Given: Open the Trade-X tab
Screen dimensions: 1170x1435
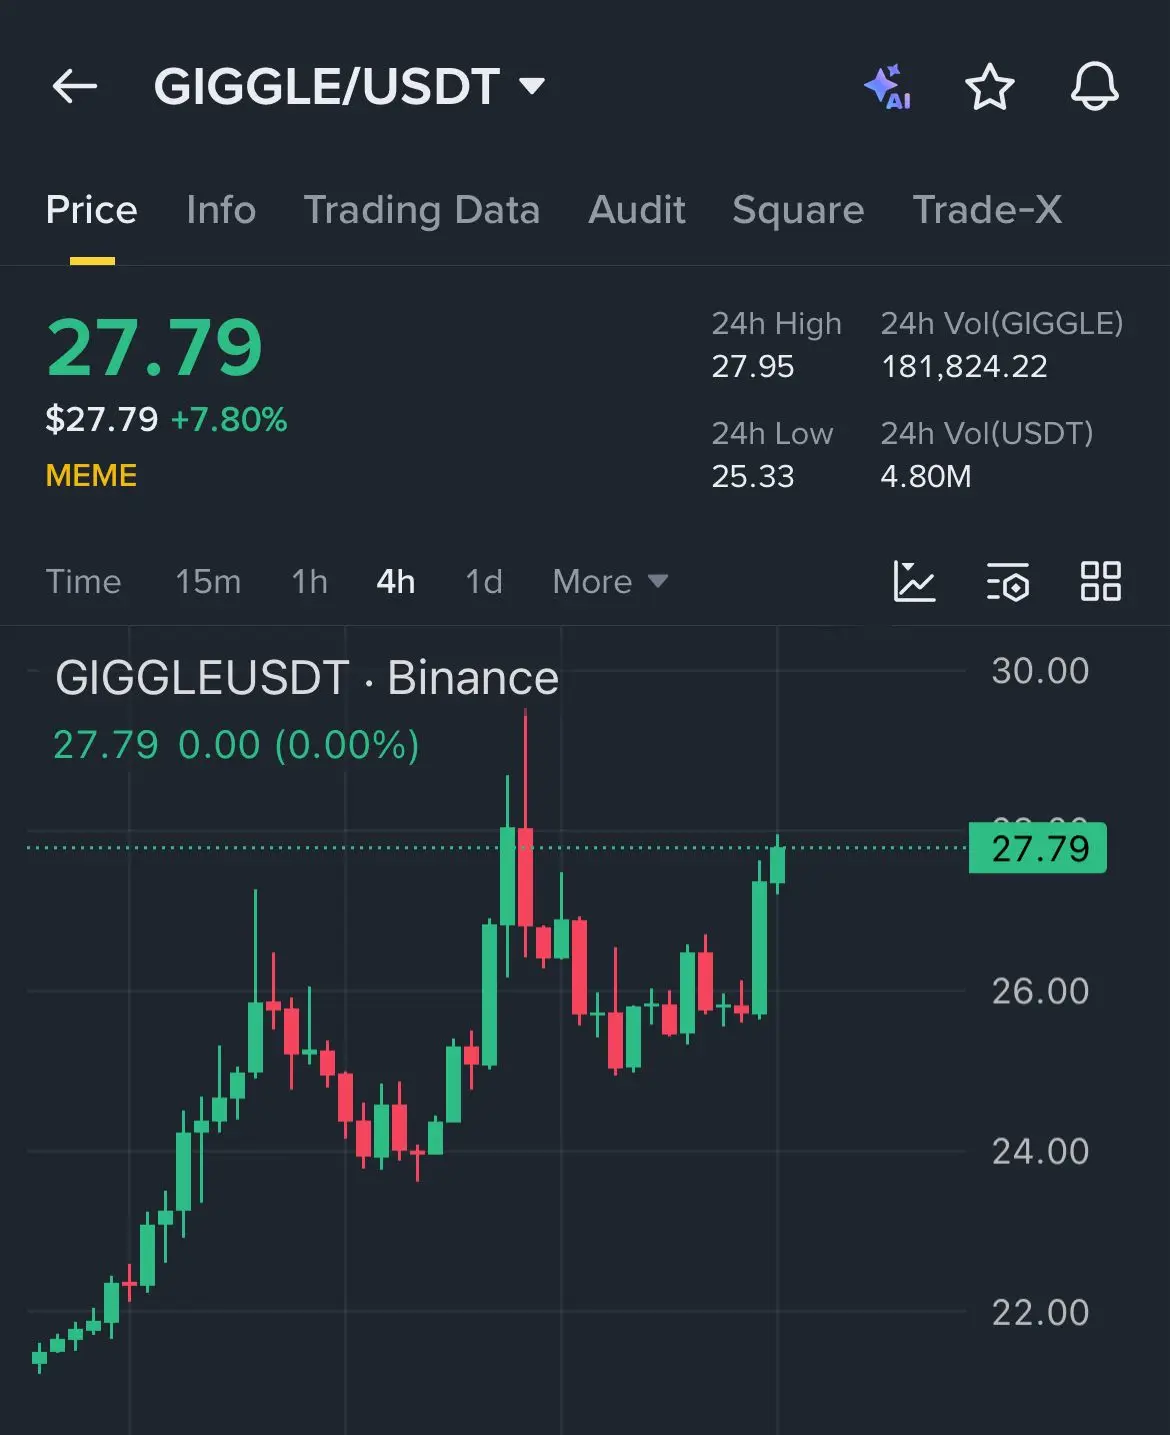Looking at the screenshot, I should click(x=987, y=210).
